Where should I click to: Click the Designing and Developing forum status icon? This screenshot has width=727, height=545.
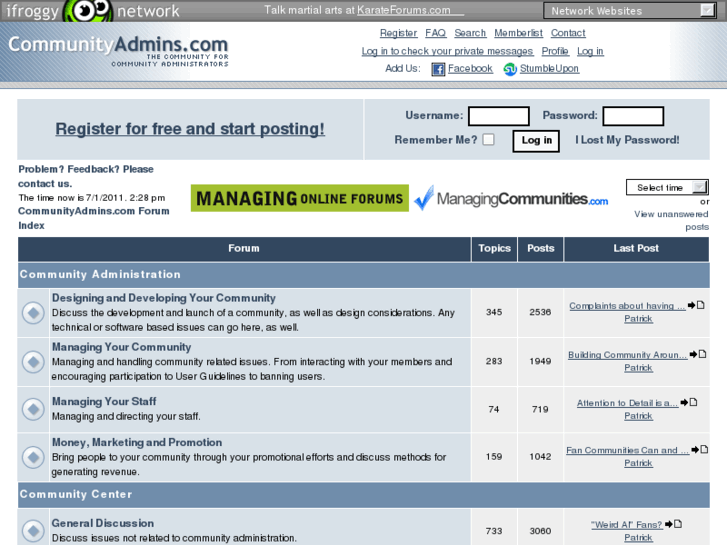pyautogui.click(x=33, y=313)
